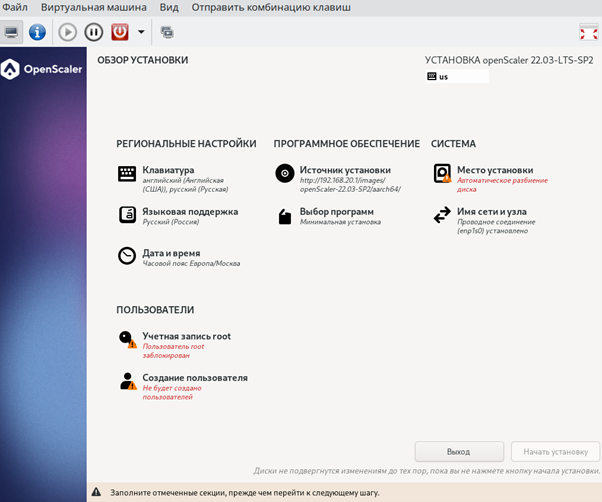This screenshot has width=602, height=502.
Task: Open Место установки settings label
Action: click(x=495, y=170)
